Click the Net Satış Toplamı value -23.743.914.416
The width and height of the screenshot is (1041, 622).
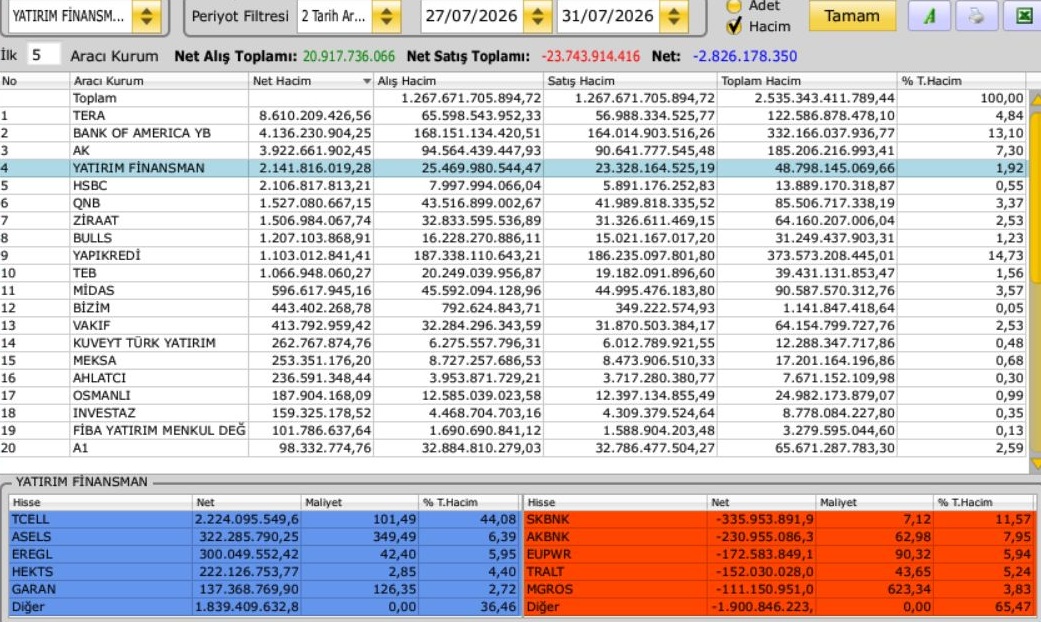click(x=591, y=56)
